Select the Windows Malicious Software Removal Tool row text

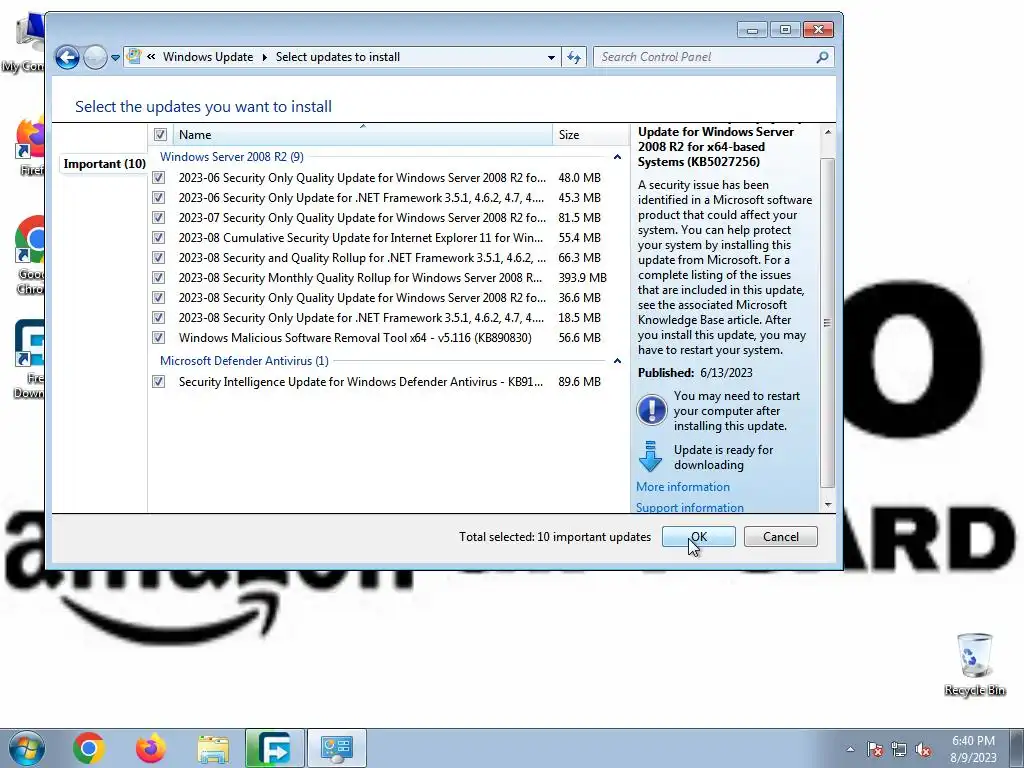355,338
